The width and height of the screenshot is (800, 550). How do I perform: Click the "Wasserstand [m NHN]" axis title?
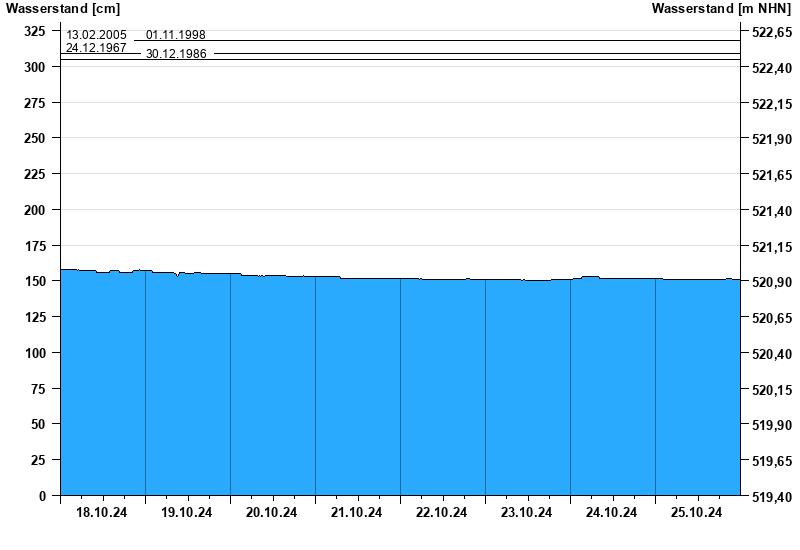[721, 9]
